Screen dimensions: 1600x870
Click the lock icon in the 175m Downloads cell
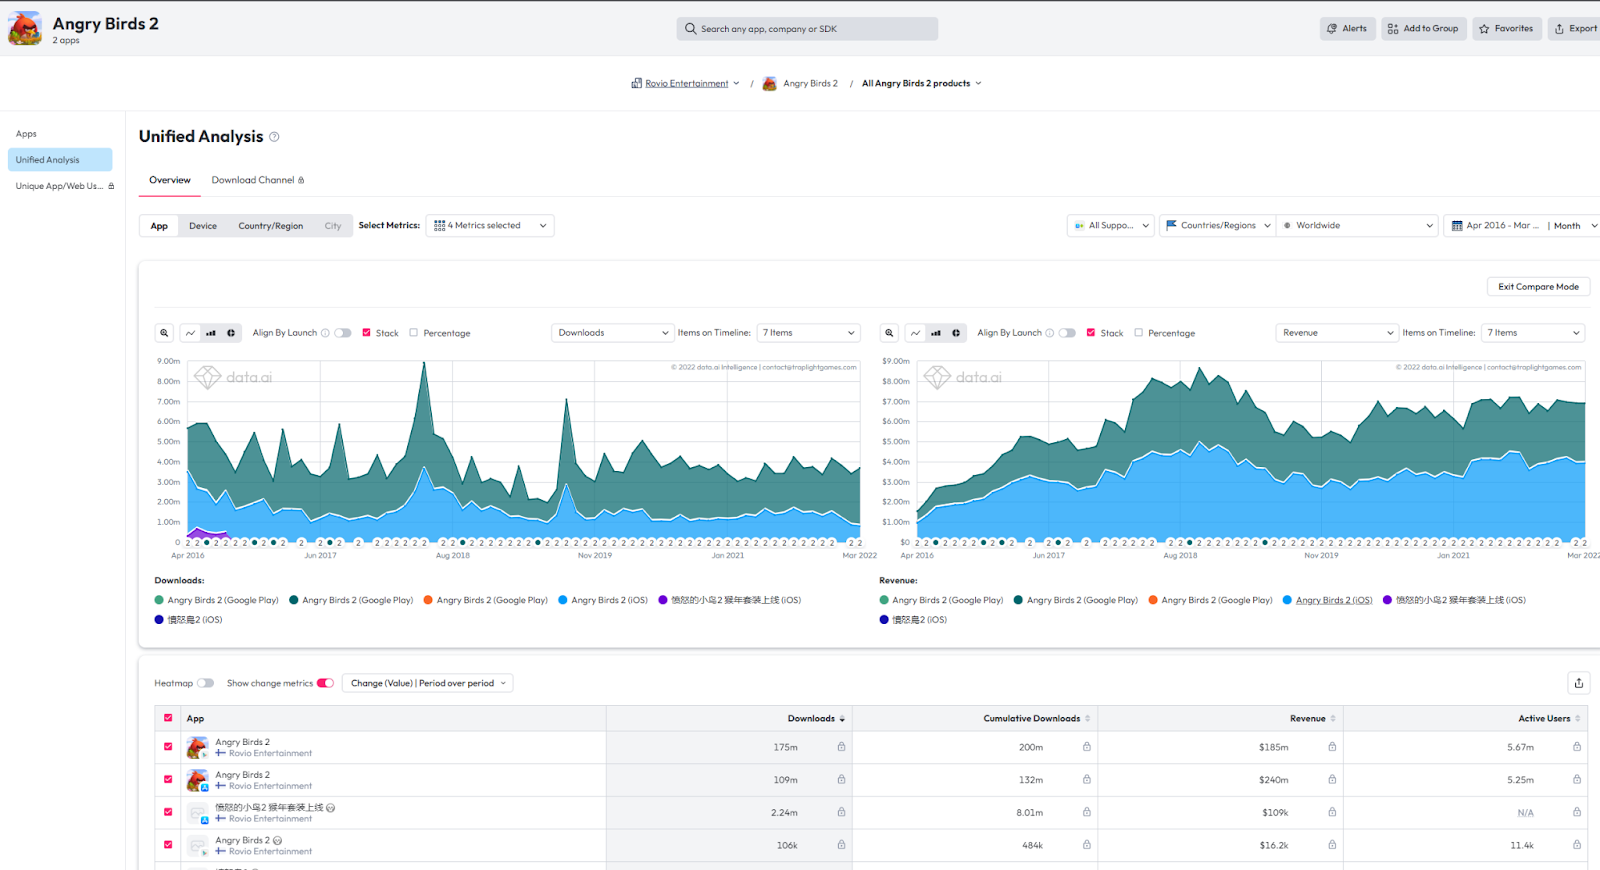point(841,747)
